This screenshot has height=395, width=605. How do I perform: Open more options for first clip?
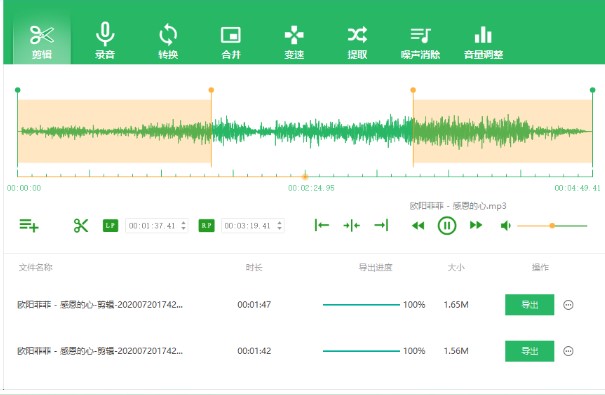click(x=568, y=305)
